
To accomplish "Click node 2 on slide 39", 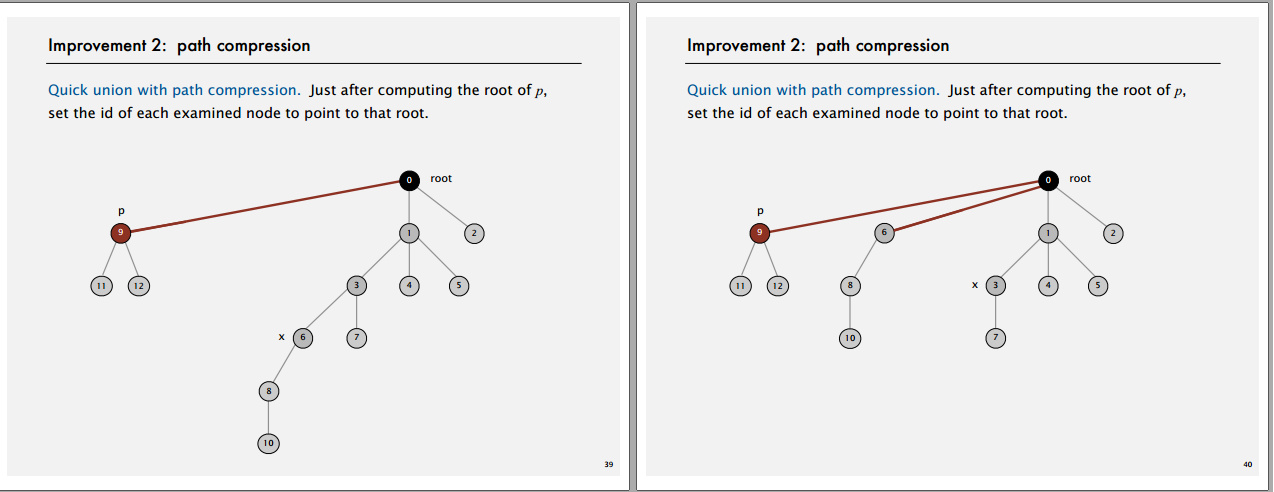I will pyautogui.click(x=474, y=233).
